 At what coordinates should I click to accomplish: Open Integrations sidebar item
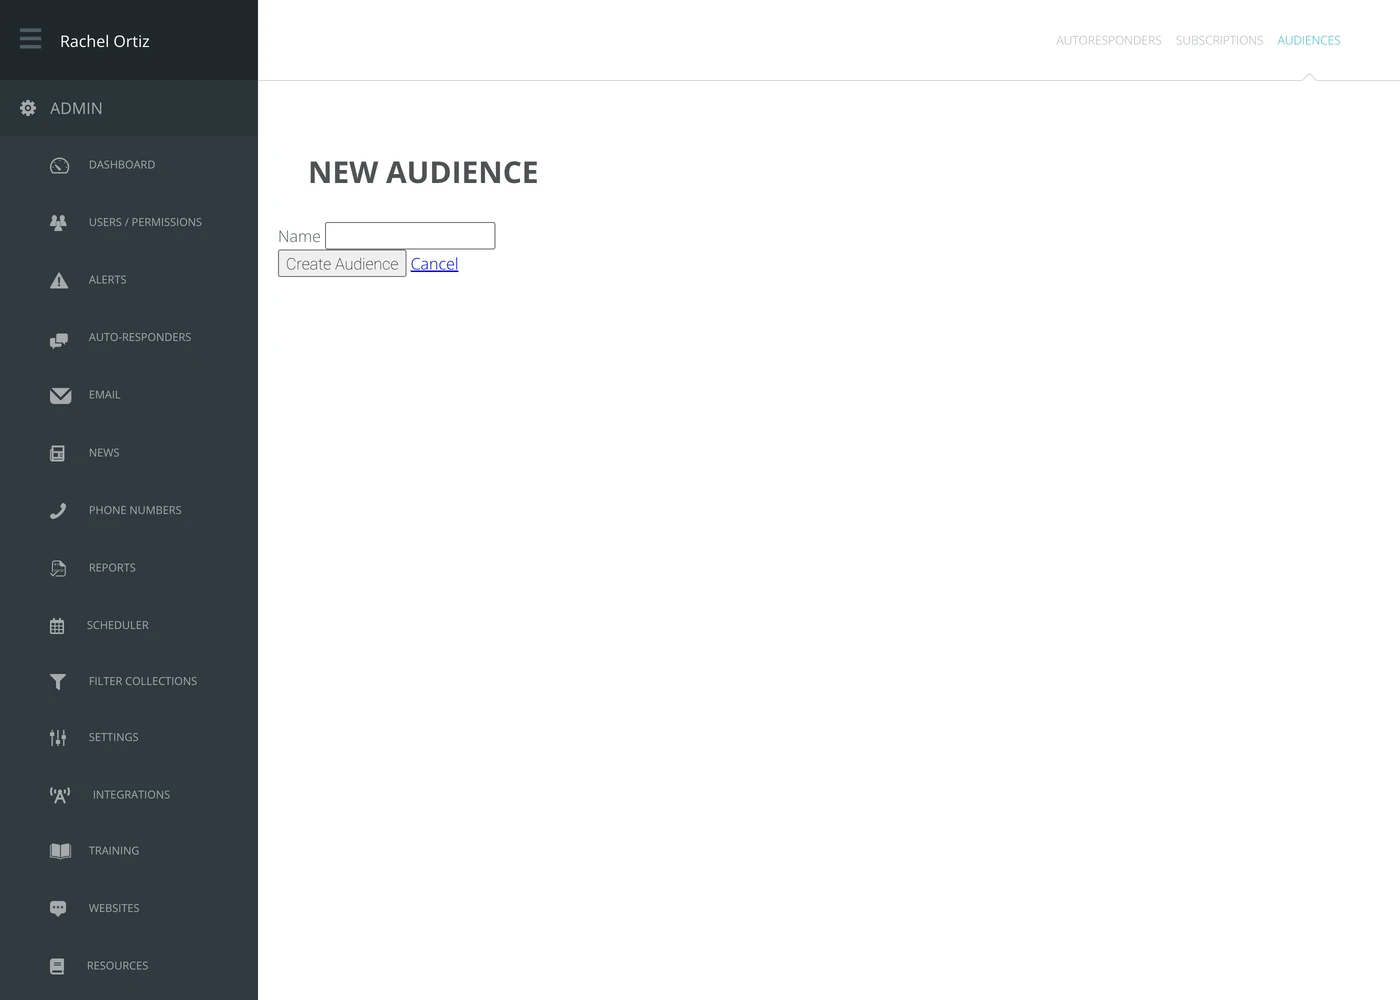pos(131,795)
